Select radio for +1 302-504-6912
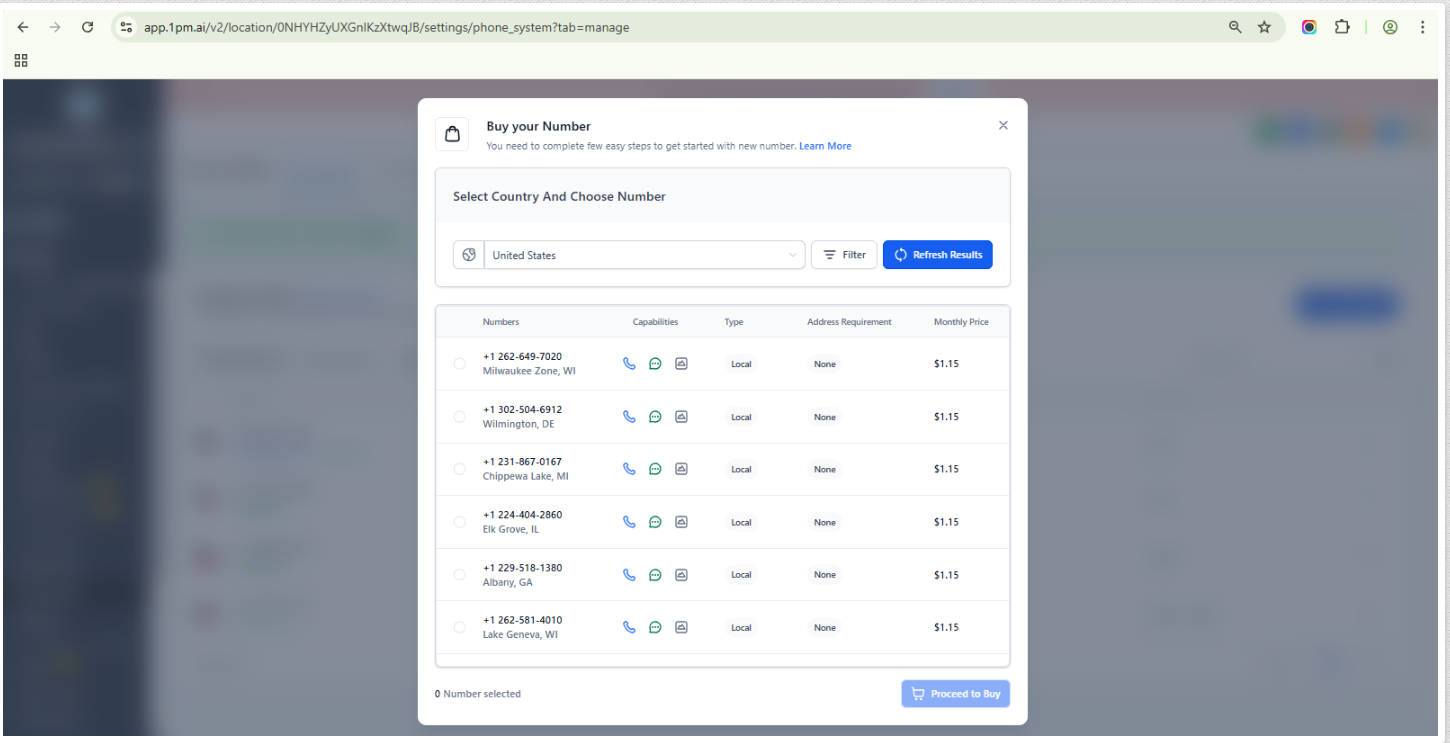This screenshot has height=743, width=1450. (x=460, y=417)
